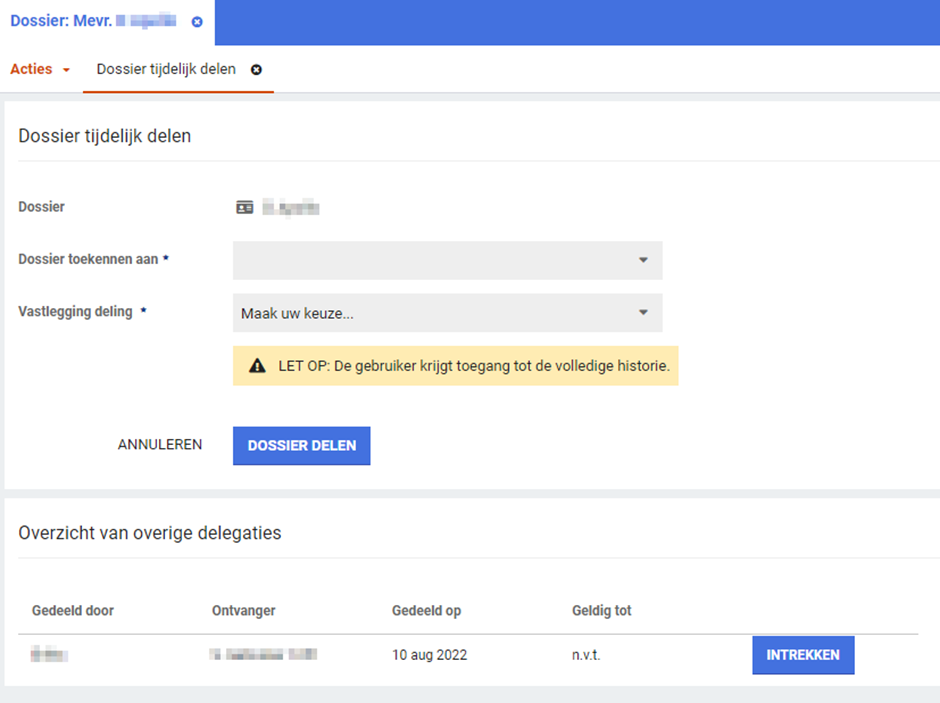Click the 'Gedeeld door' column header
Screen dimensions: 940x703
point(73,611)
